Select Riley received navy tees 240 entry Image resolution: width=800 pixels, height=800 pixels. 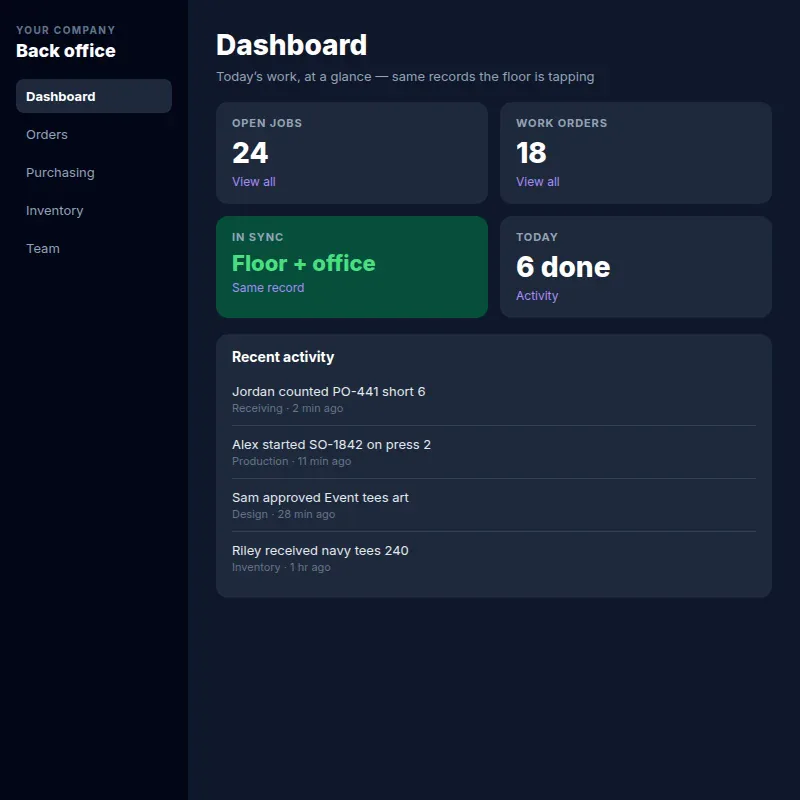pyautogui.click(x=494, y=558)
